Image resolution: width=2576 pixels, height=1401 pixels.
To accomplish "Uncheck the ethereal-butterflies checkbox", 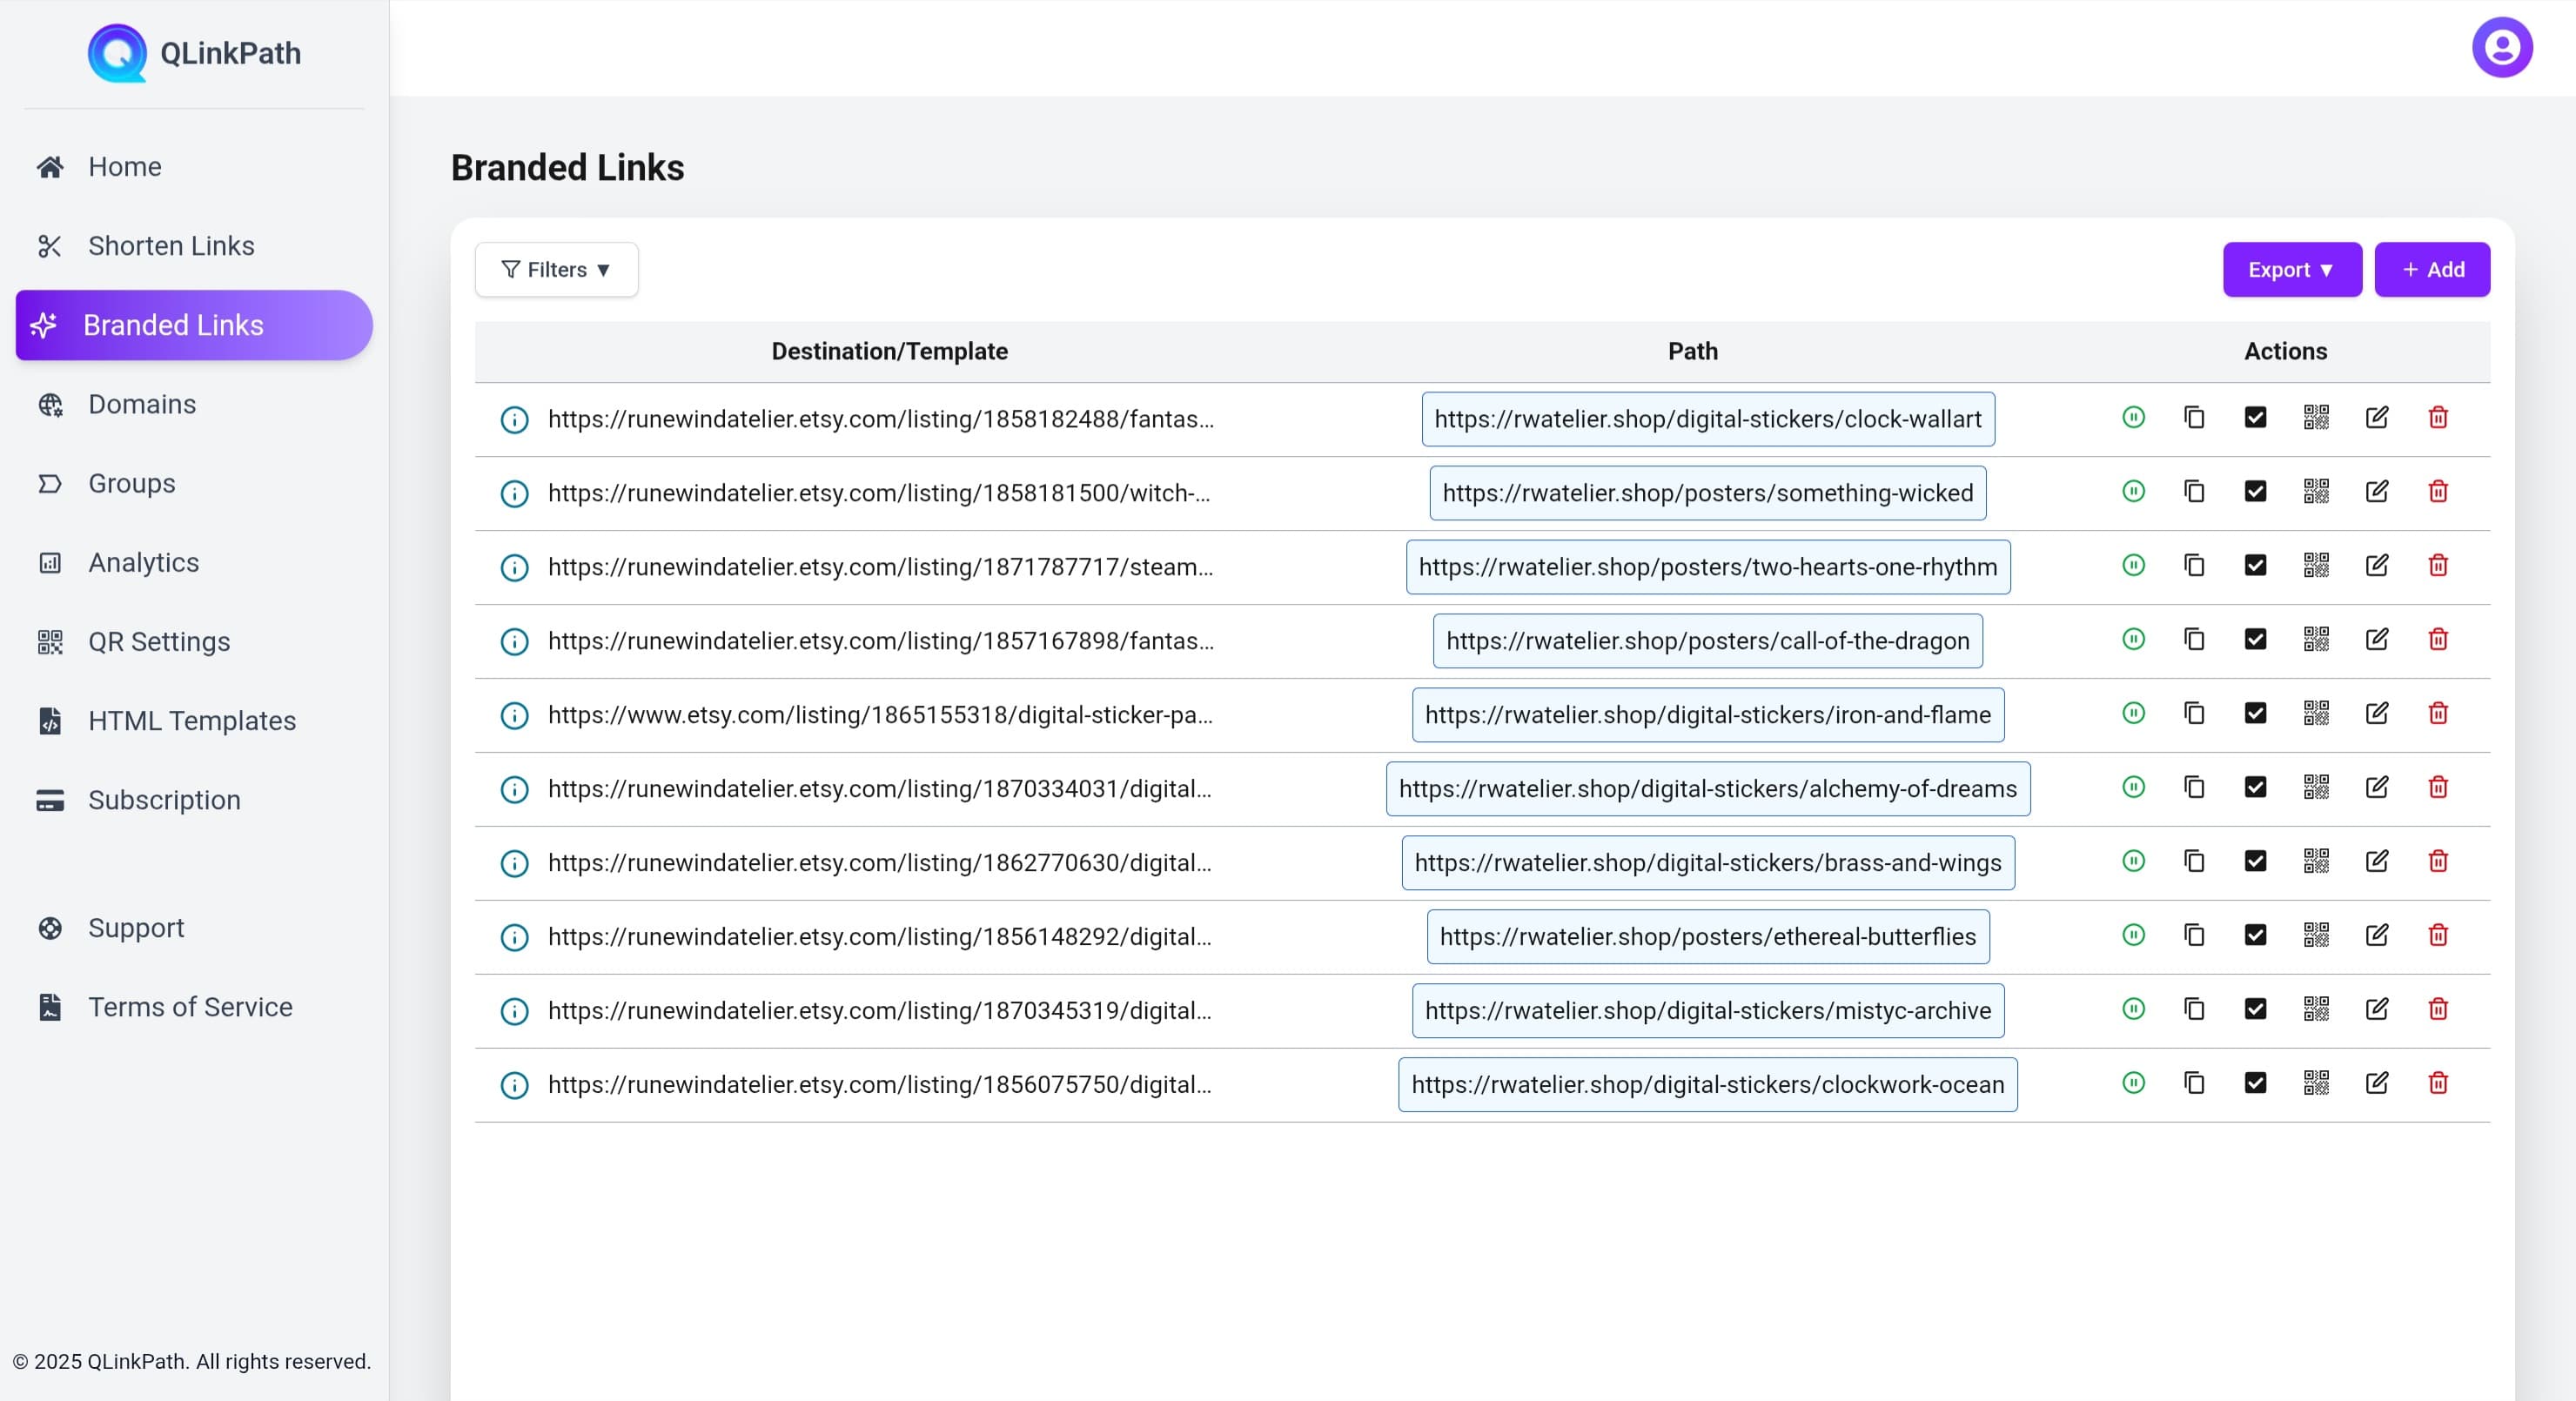I will 2255,935.
